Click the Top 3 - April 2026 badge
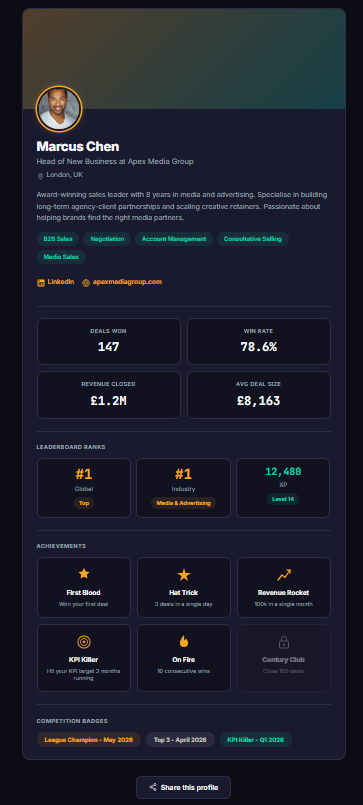 pyautogui.click(x=180, y=740)
